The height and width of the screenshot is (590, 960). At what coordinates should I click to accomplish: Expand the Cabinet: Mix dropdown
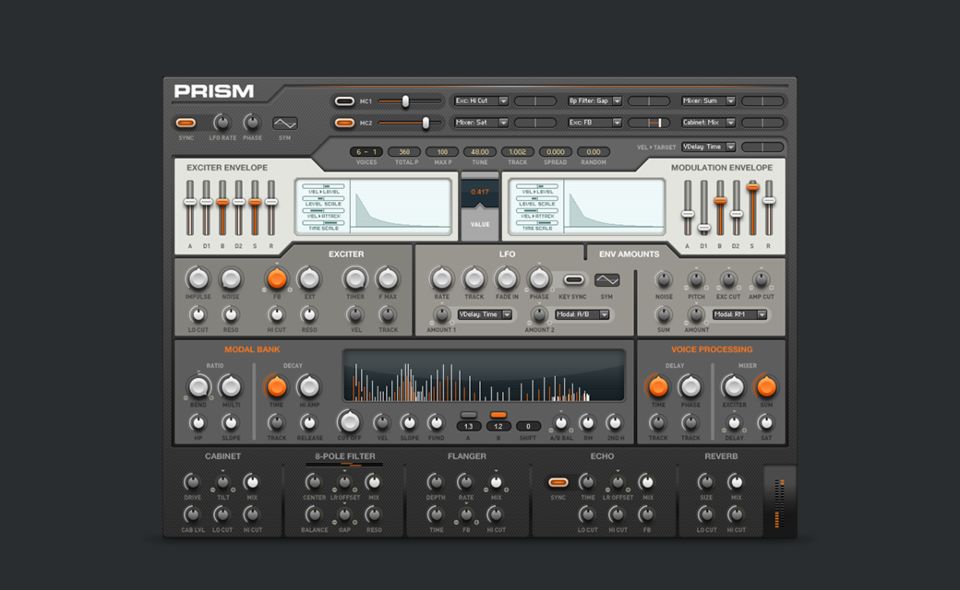click(x=708, y=123)
